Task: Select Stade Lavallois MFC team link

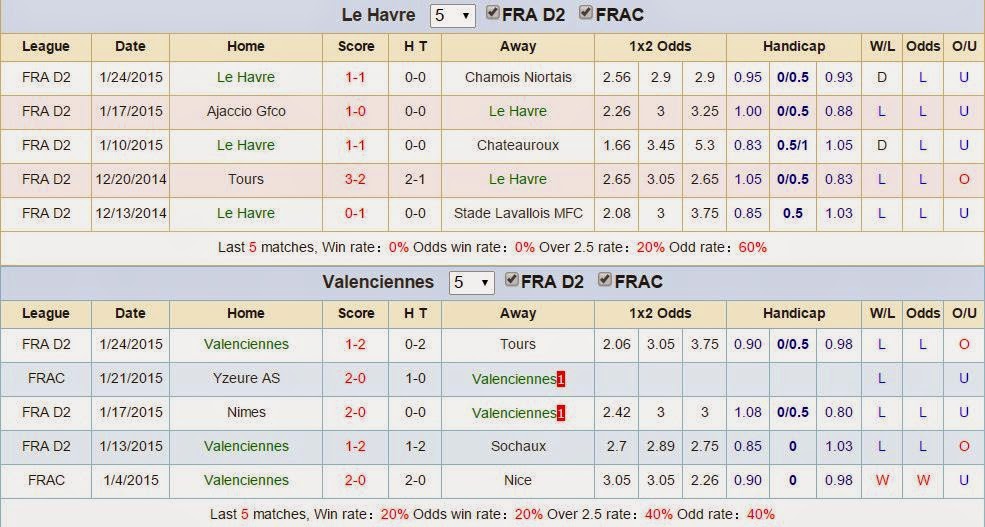Action: (518, 213)
